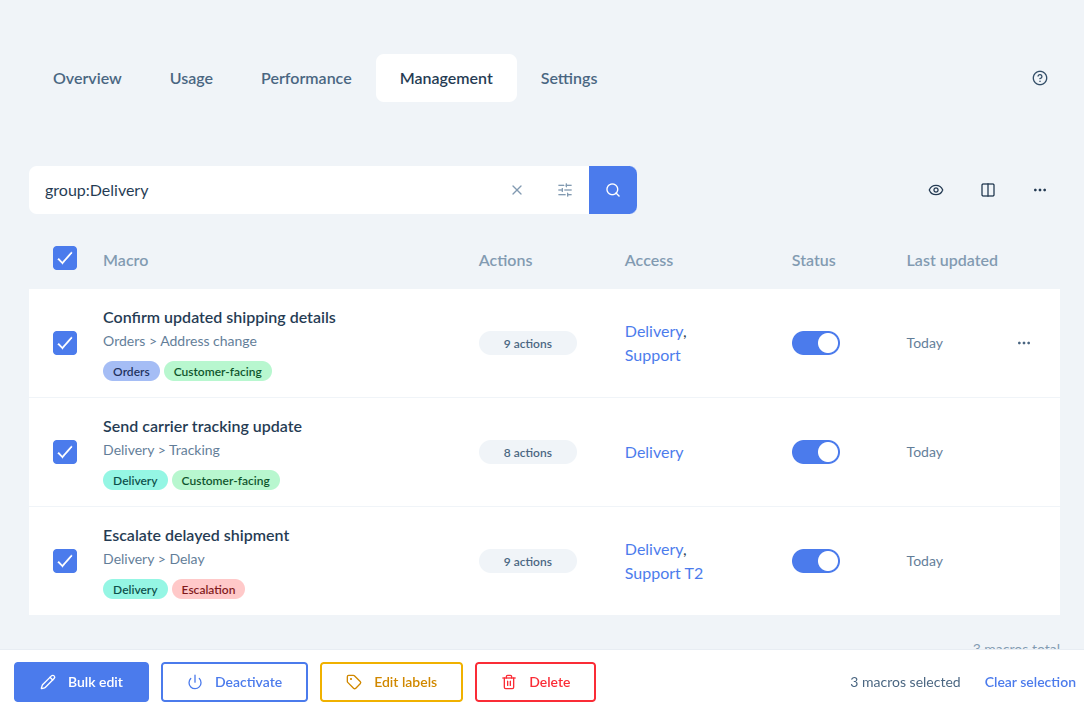1084x713 pixels.
Task: Toggle the select-all macros checkbox
Action: [x=65, y=258]
